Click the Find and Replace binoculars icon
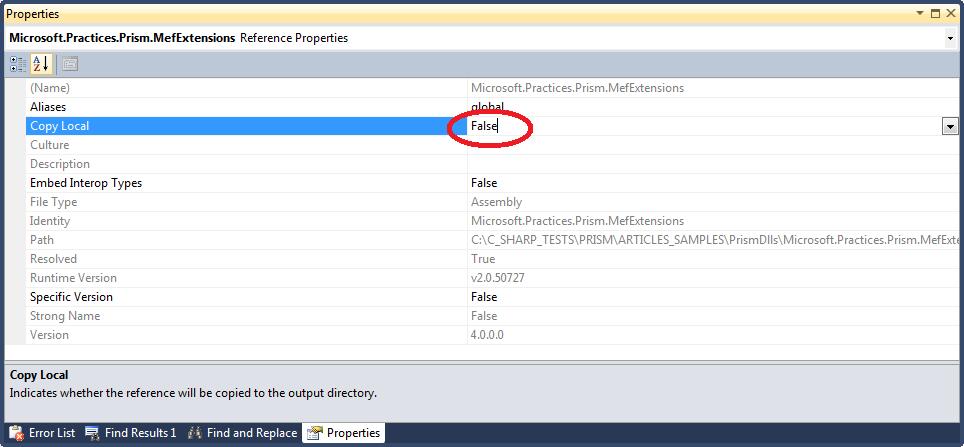 [195, 433]
